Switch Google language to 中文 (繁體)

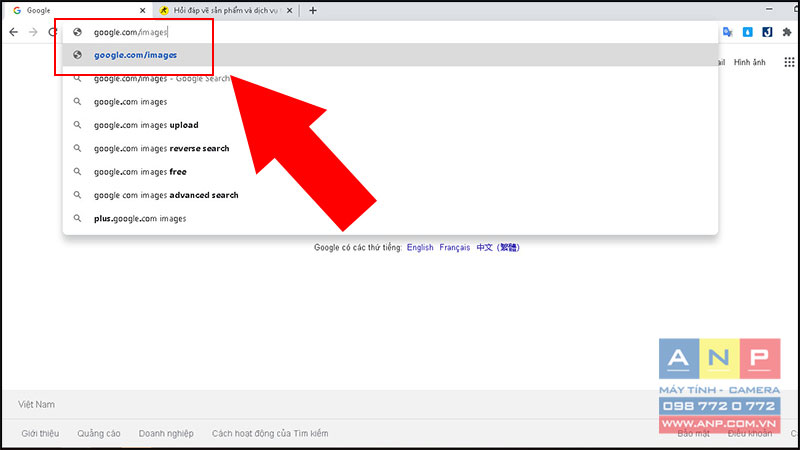(x=498, y=247)
